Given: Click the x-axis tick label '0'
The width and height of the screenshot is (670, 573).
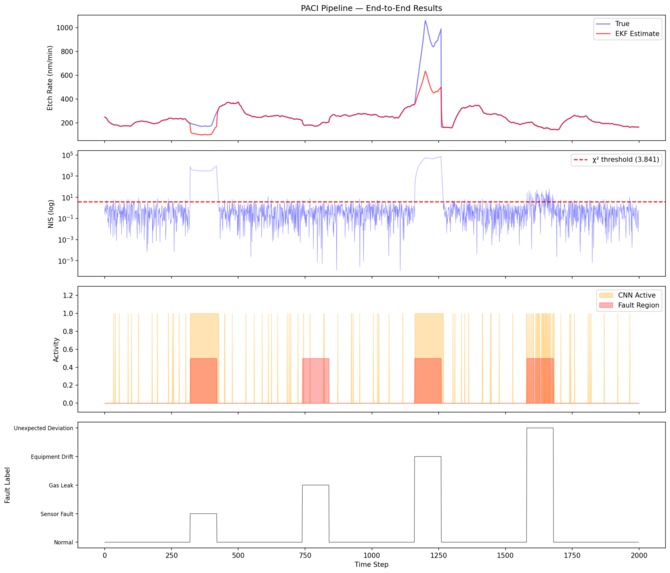Looking at the screenshot, I should (105, 555).
